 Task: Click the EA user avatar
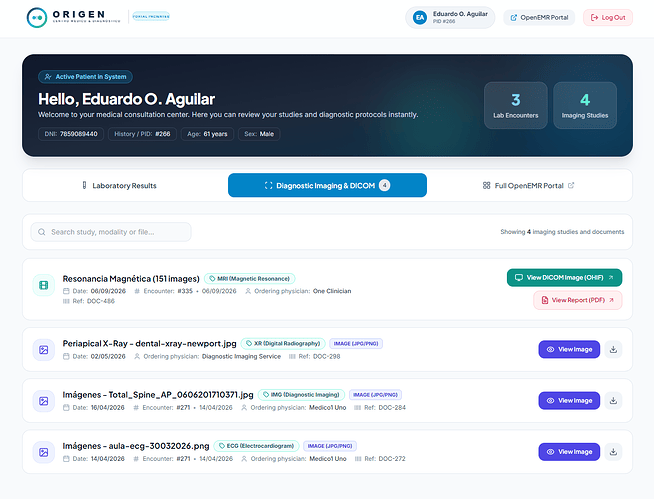point(420,18)
